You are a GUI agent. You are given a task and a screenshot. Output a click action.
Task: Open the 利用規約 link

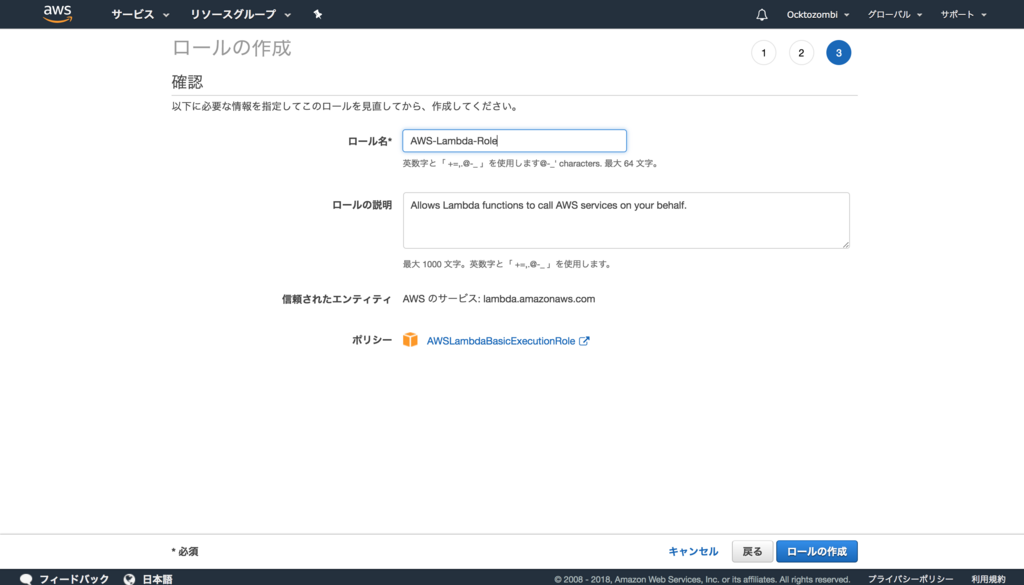click(x=988, y=579)
